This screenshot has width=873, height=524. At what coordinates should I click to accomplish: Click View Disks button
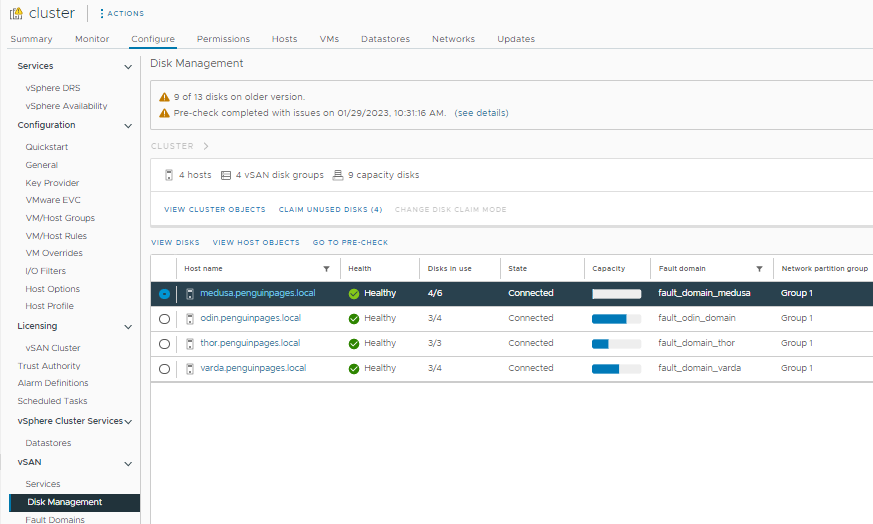175,243
